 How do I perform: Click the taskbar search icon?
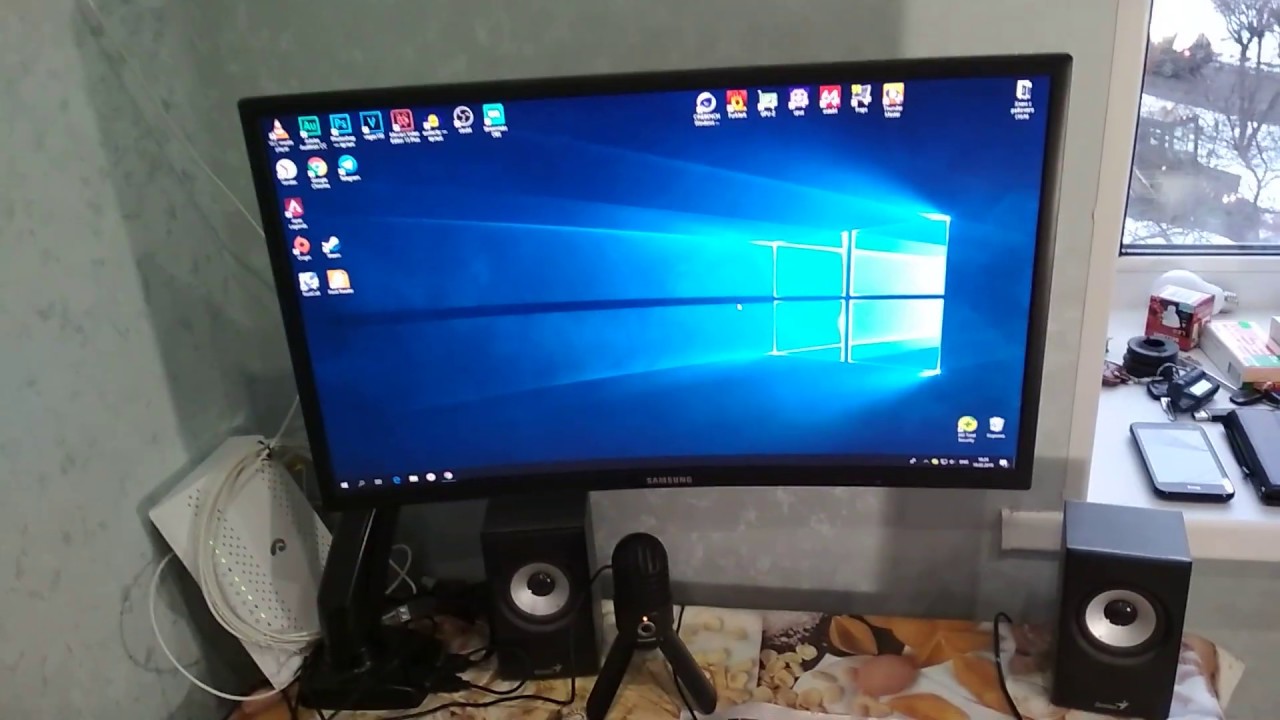point(363,481)
